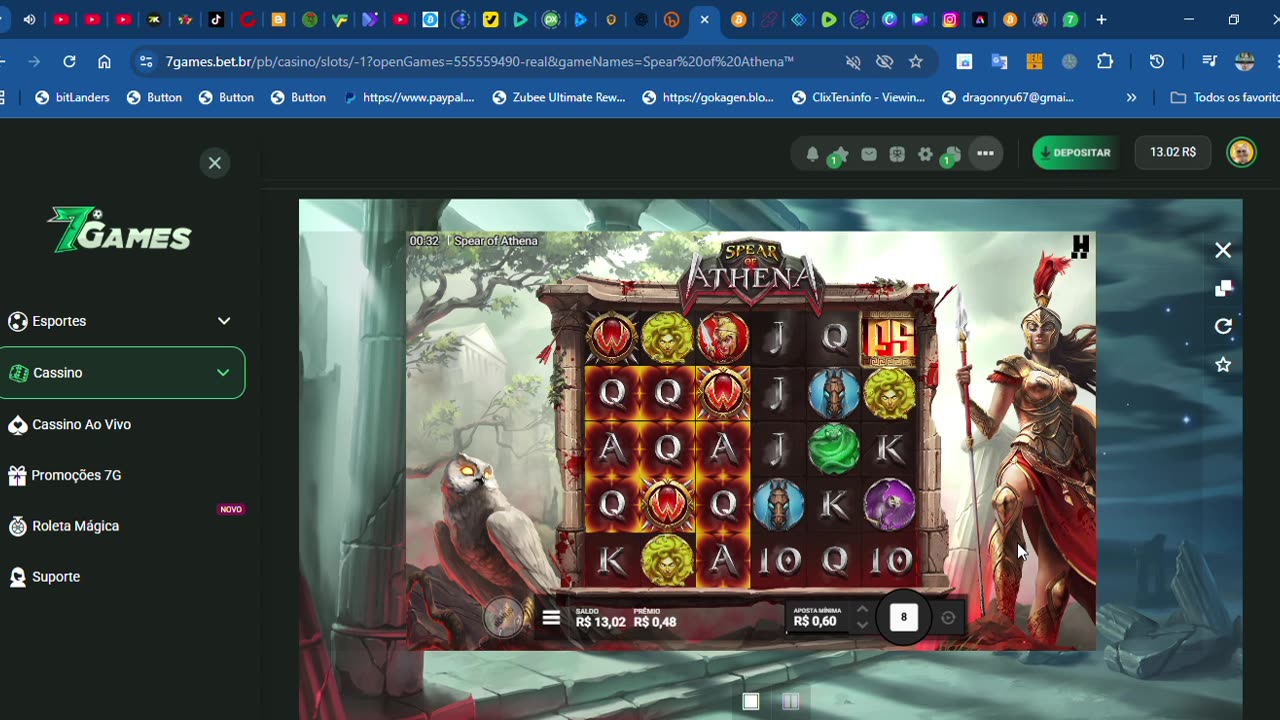Open the PayPal bookmark
The image size is (1280, 720).
coord(408,97)
